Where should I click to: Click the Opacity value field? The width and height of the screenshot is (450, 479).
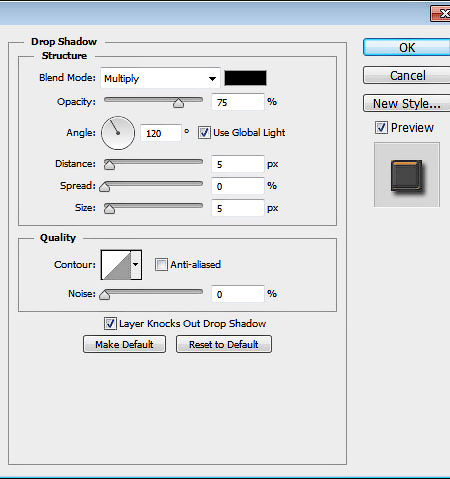click(x=238, y=102)
